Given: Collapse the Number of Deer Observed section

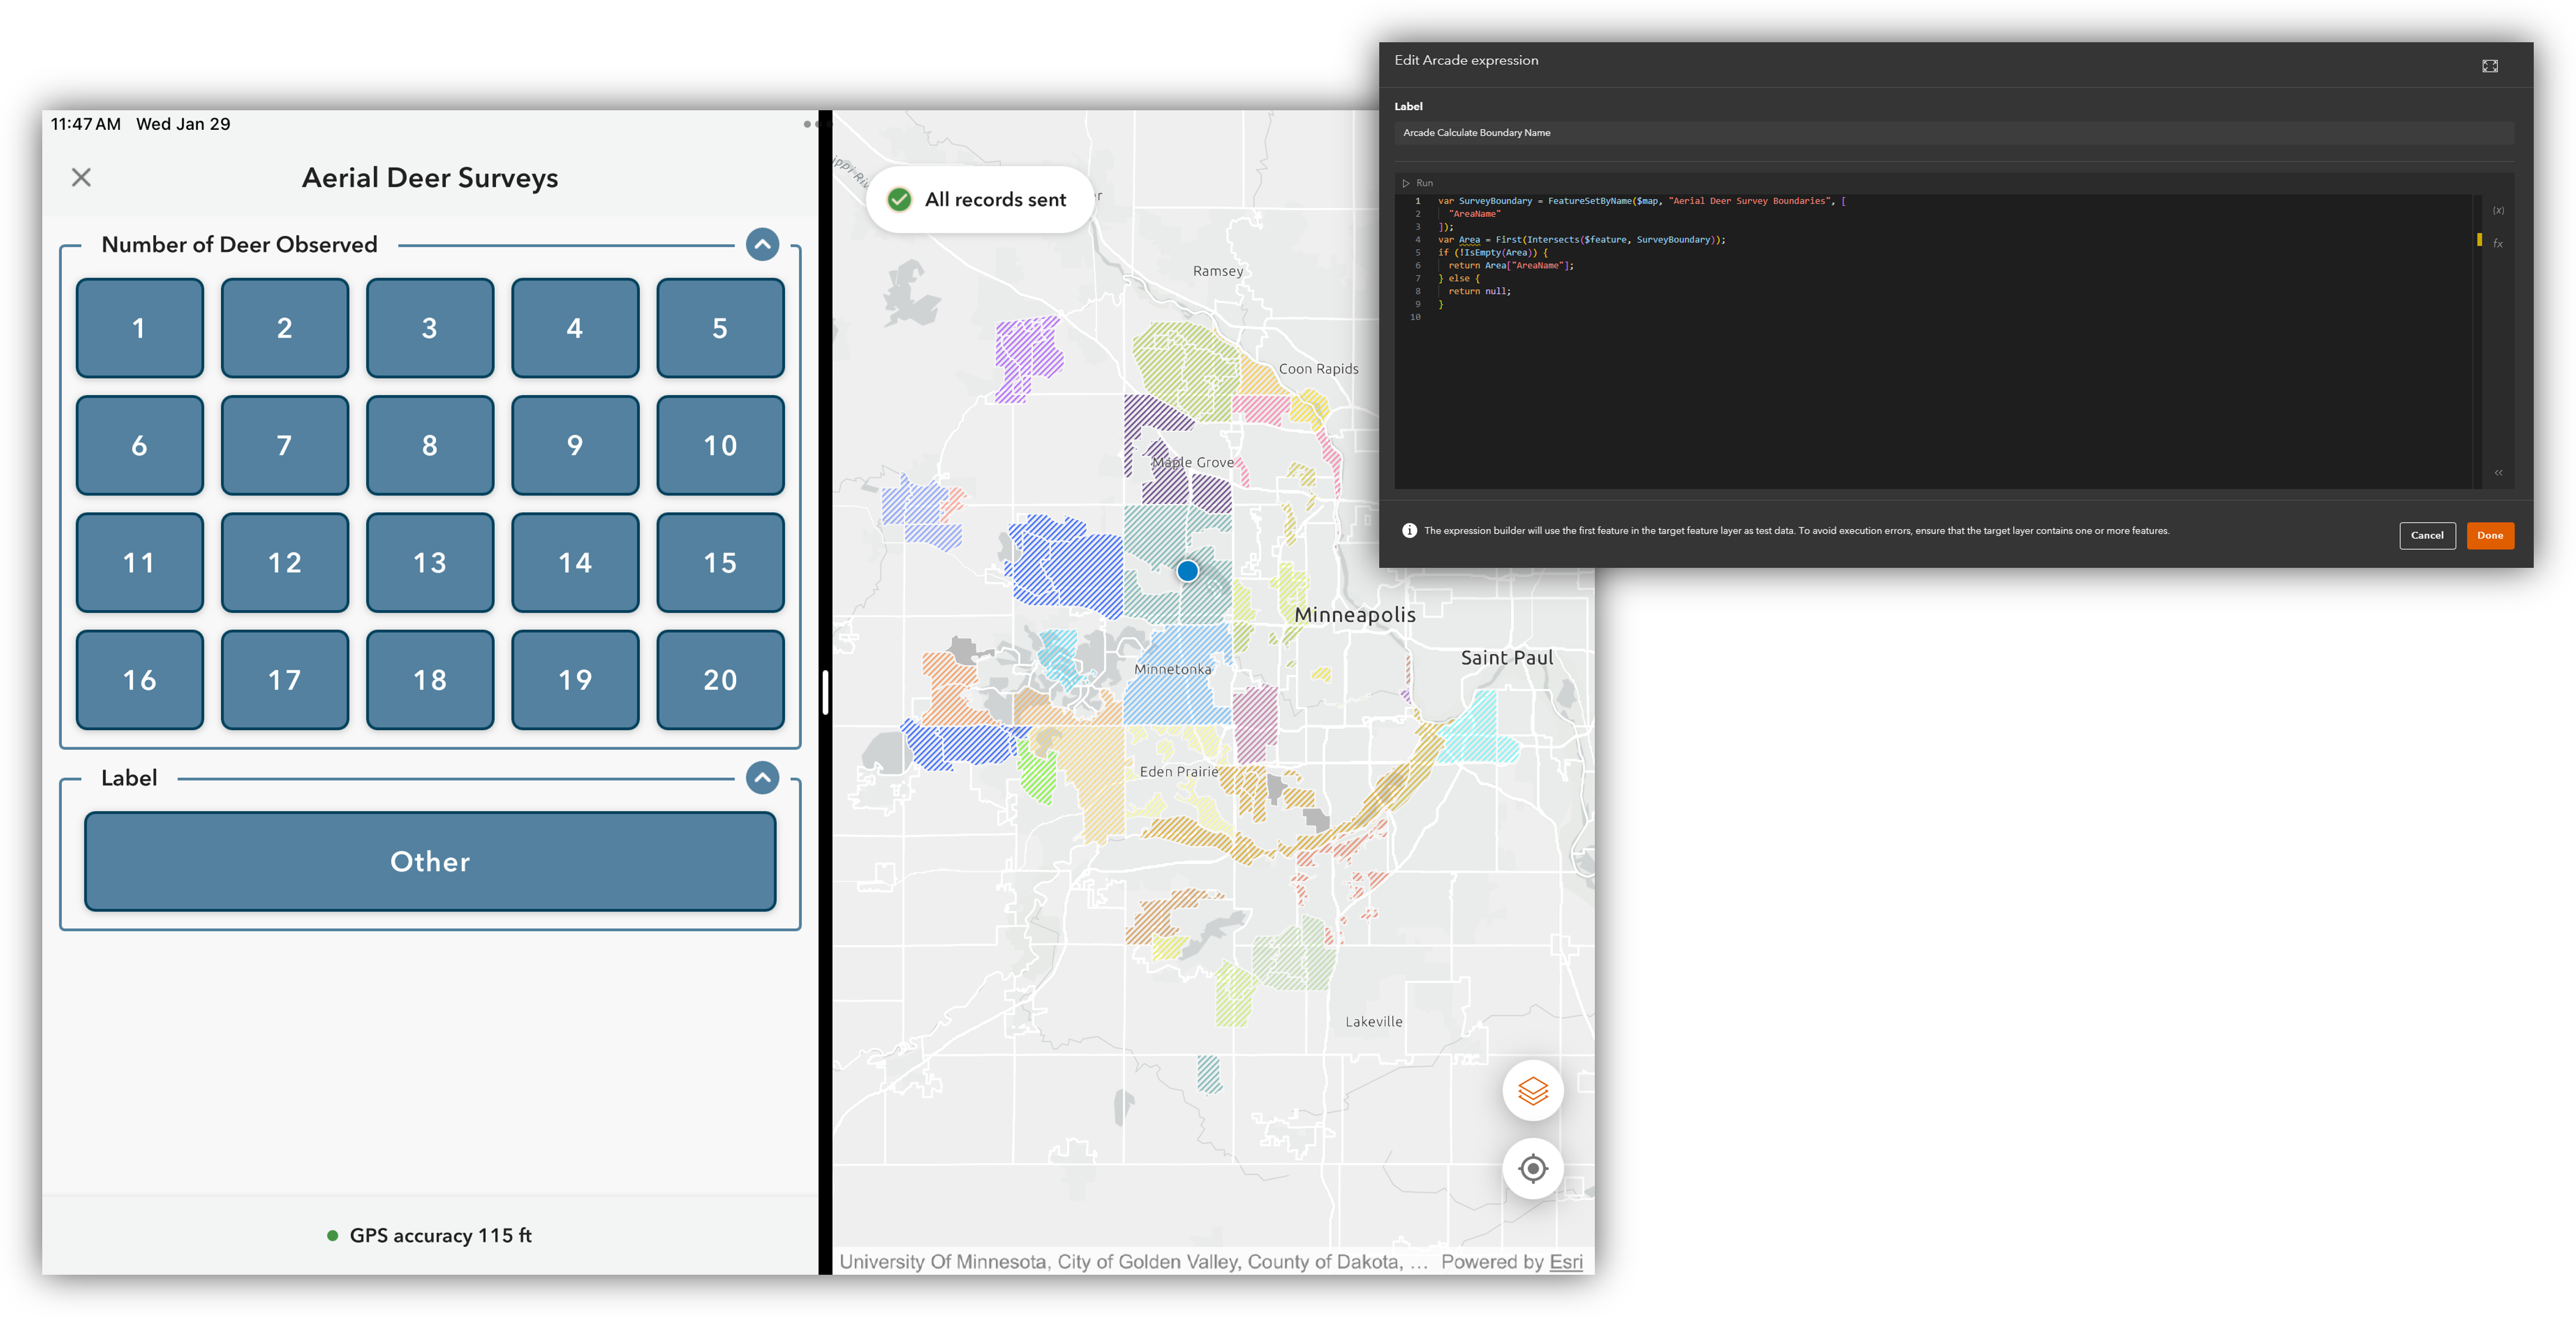Looking at the screenshot, I should point(763,244).
